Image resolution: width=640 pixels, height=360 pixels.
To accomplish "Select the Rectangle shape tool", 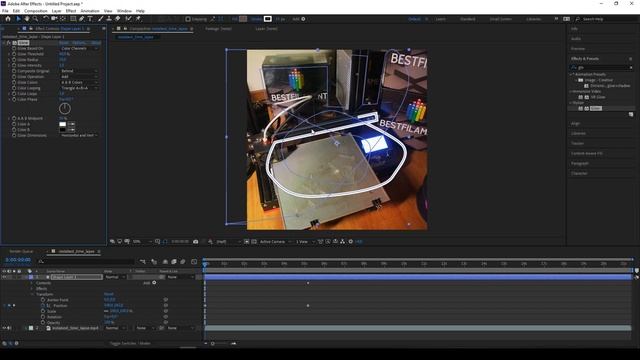I will [x=73, y=19].
